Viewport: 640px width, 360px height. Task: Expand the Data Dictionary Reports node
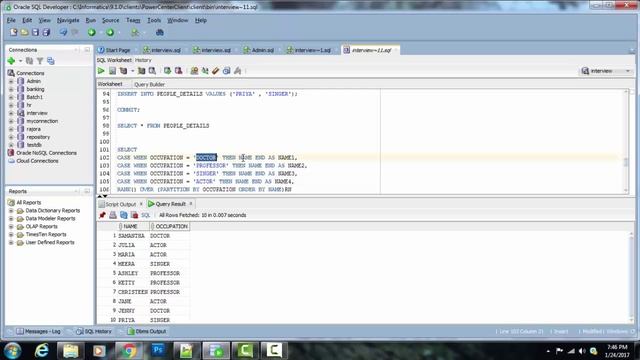(11, 211)
